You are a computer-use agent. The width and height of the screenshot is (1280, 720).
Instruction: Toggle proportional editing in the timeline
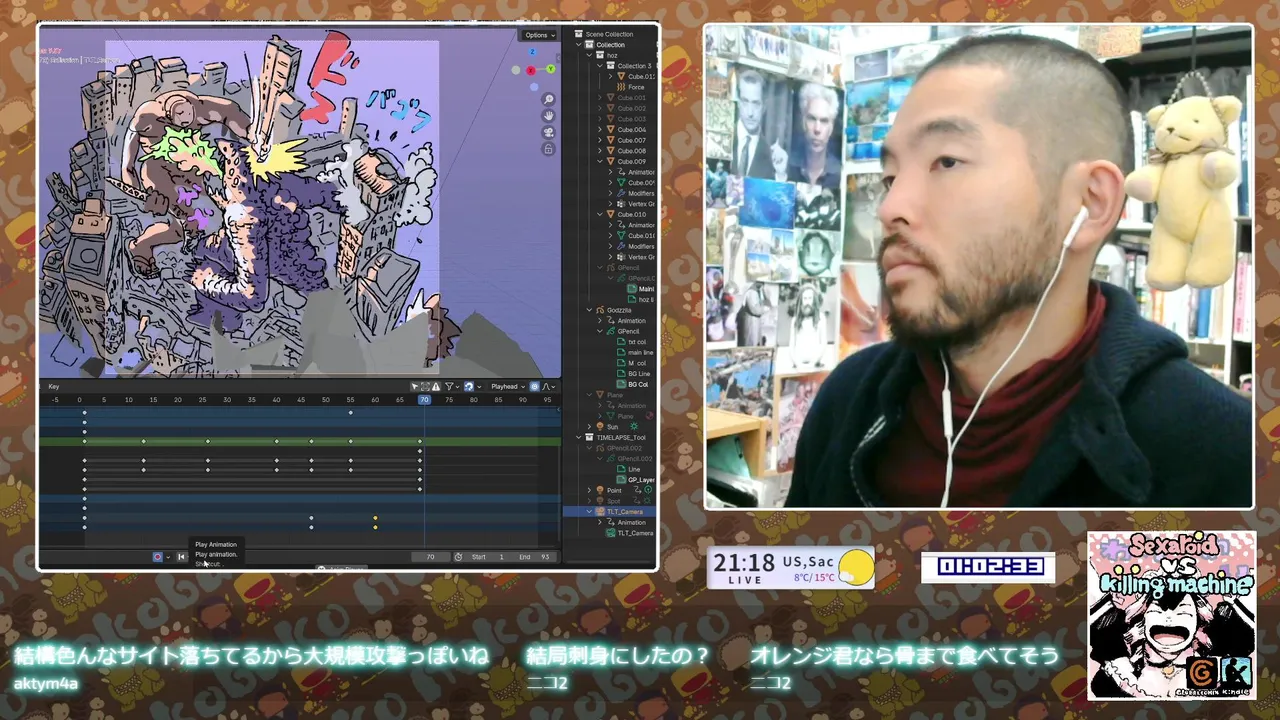tap(535, 387)
